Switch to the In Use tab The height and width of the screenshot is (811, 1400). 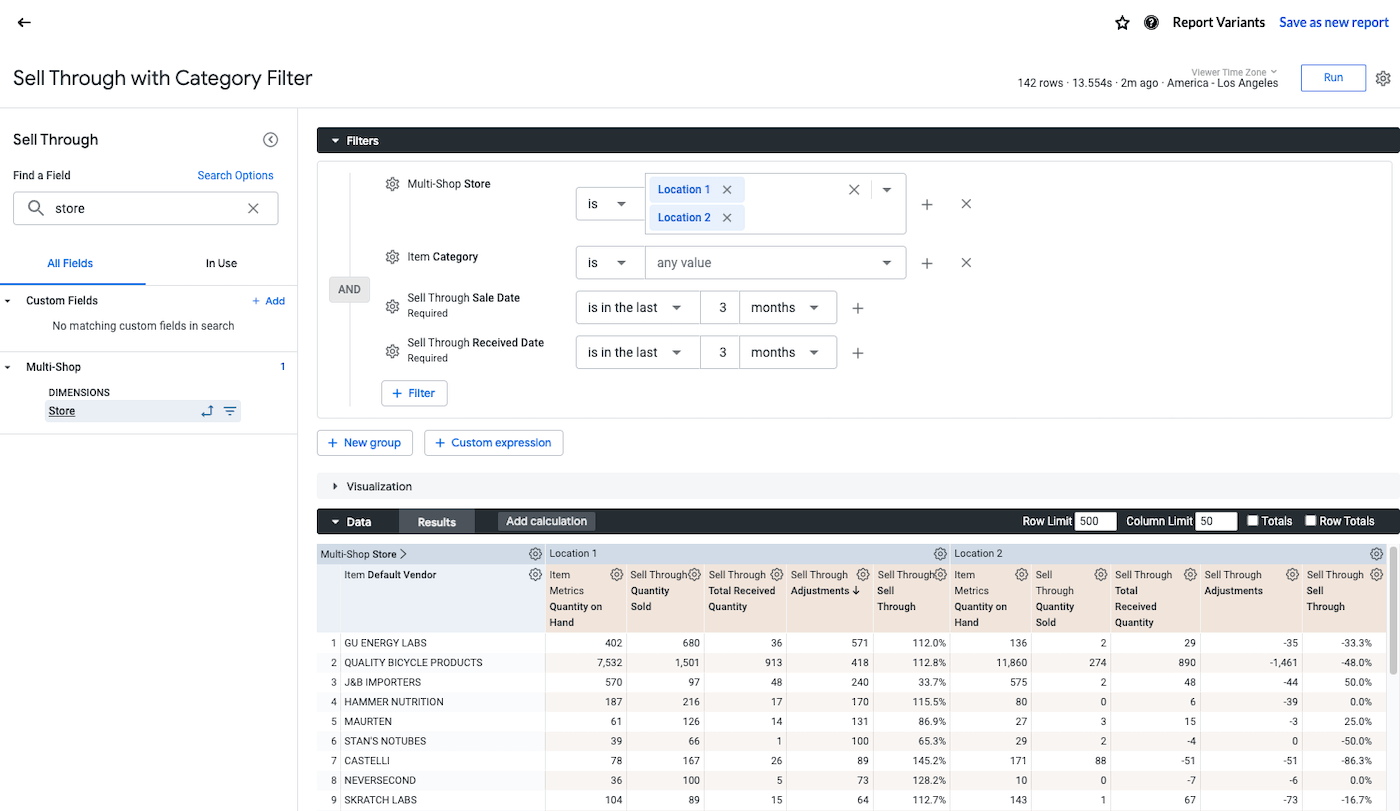point(221,263)
